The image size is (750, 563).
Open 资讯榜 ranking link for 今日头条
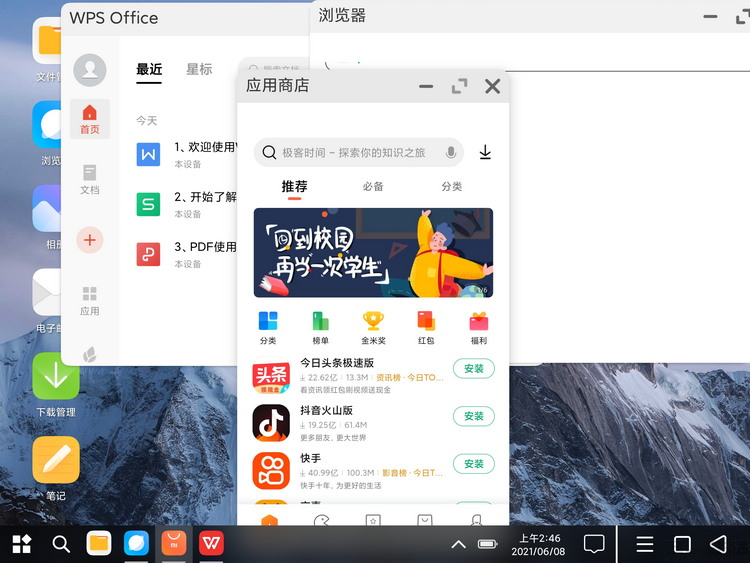click(x=409, y=377)
